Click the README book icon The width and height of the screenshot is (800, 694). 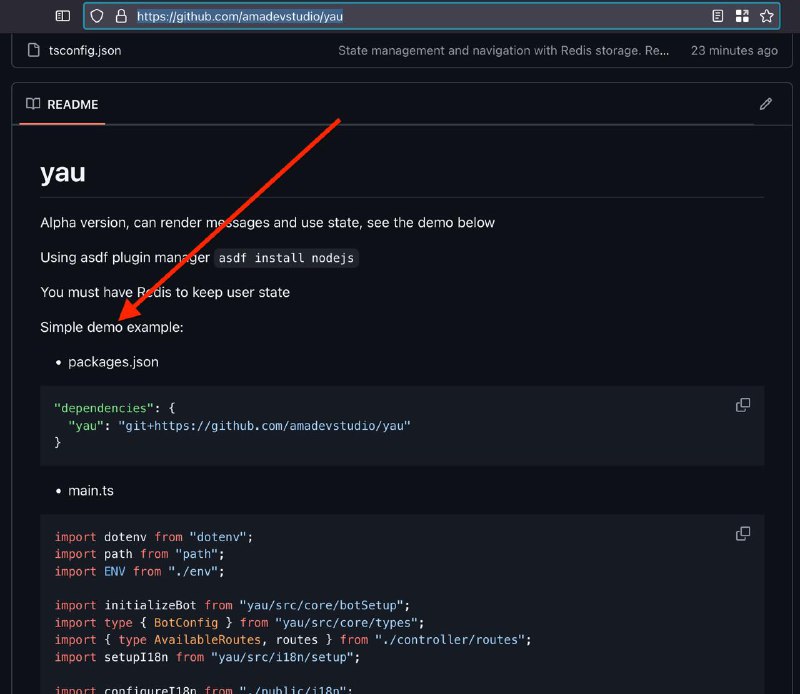coord(35,104)
